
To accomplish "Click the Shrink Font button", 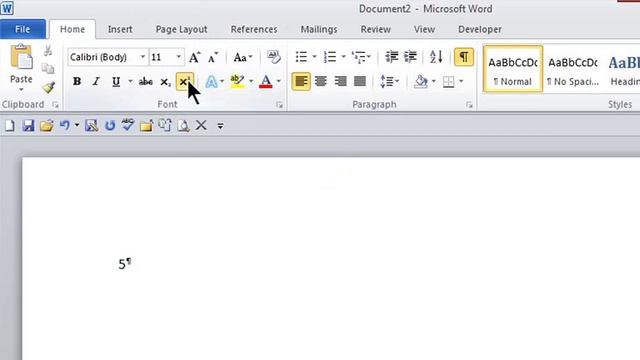I will [213, 57].
